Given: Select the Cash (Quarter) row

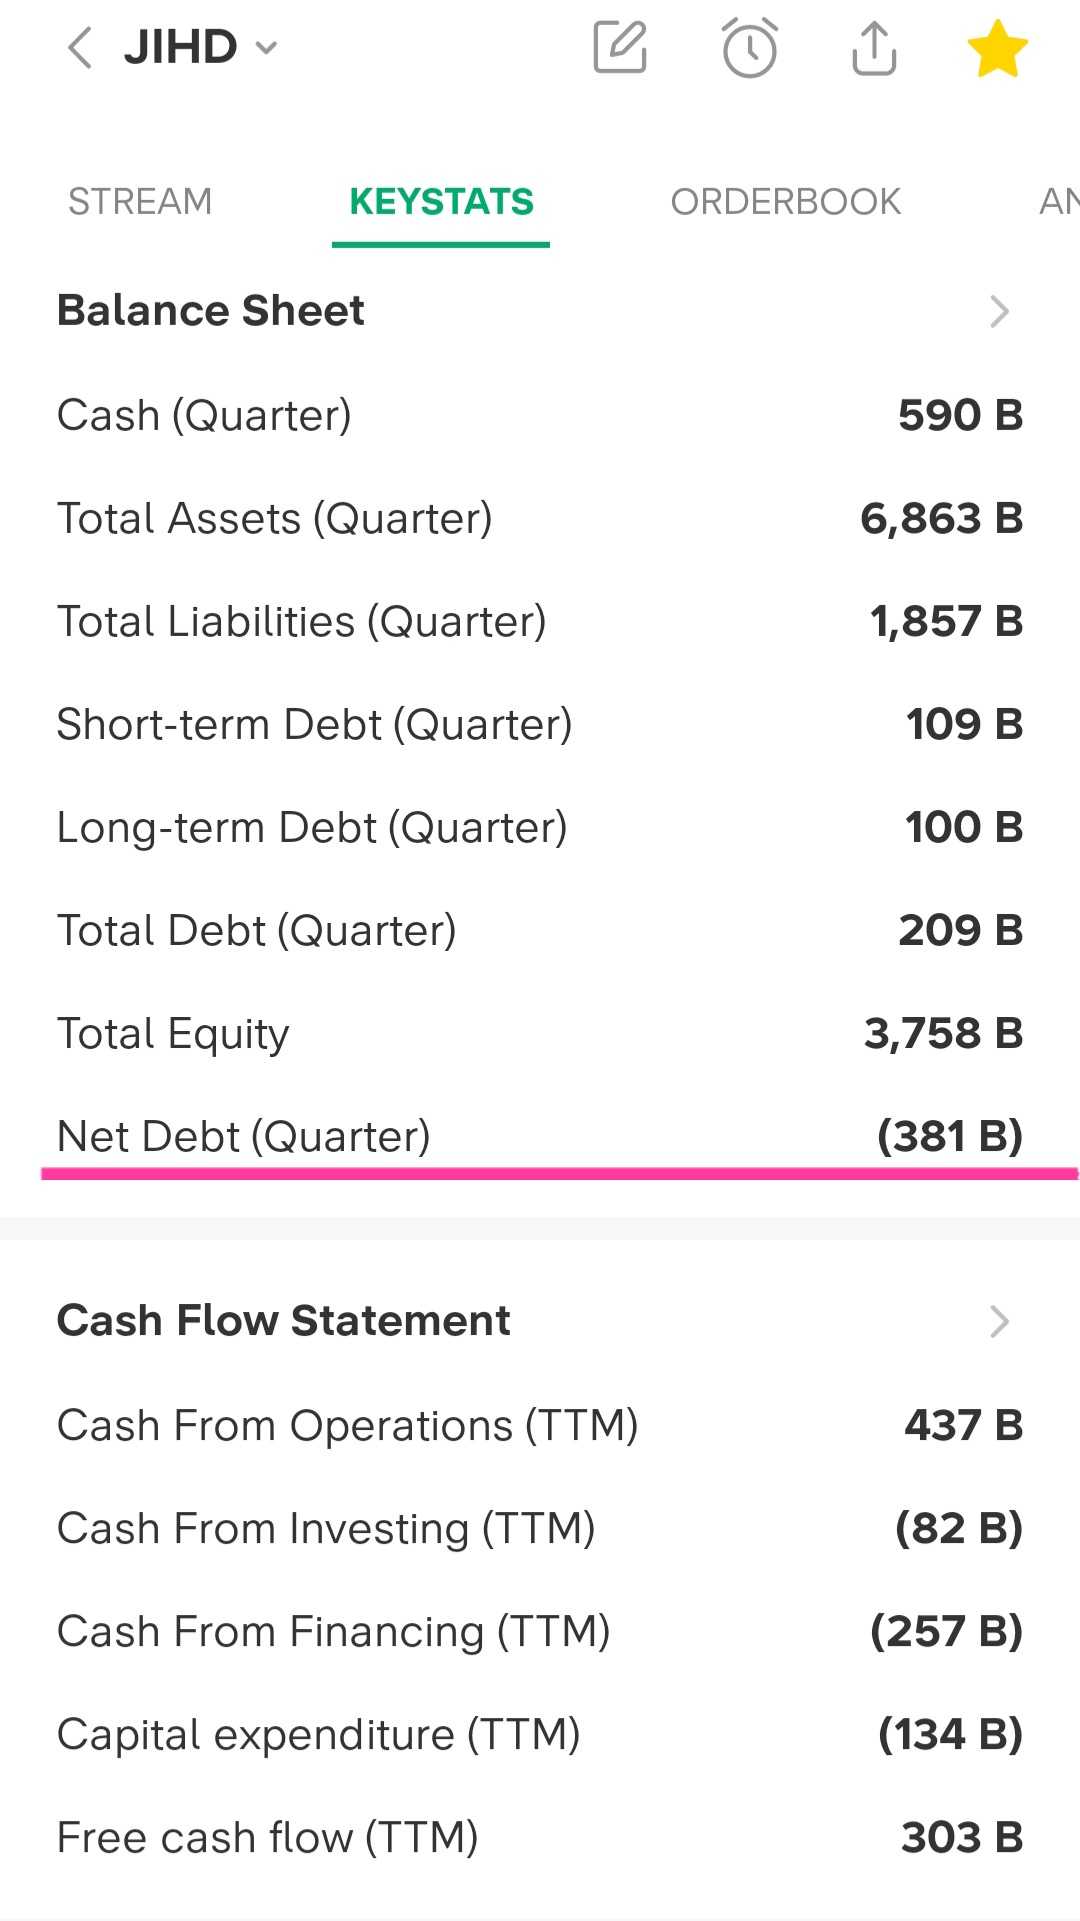Looking at the screenshot, I should (x=540, y=416).
